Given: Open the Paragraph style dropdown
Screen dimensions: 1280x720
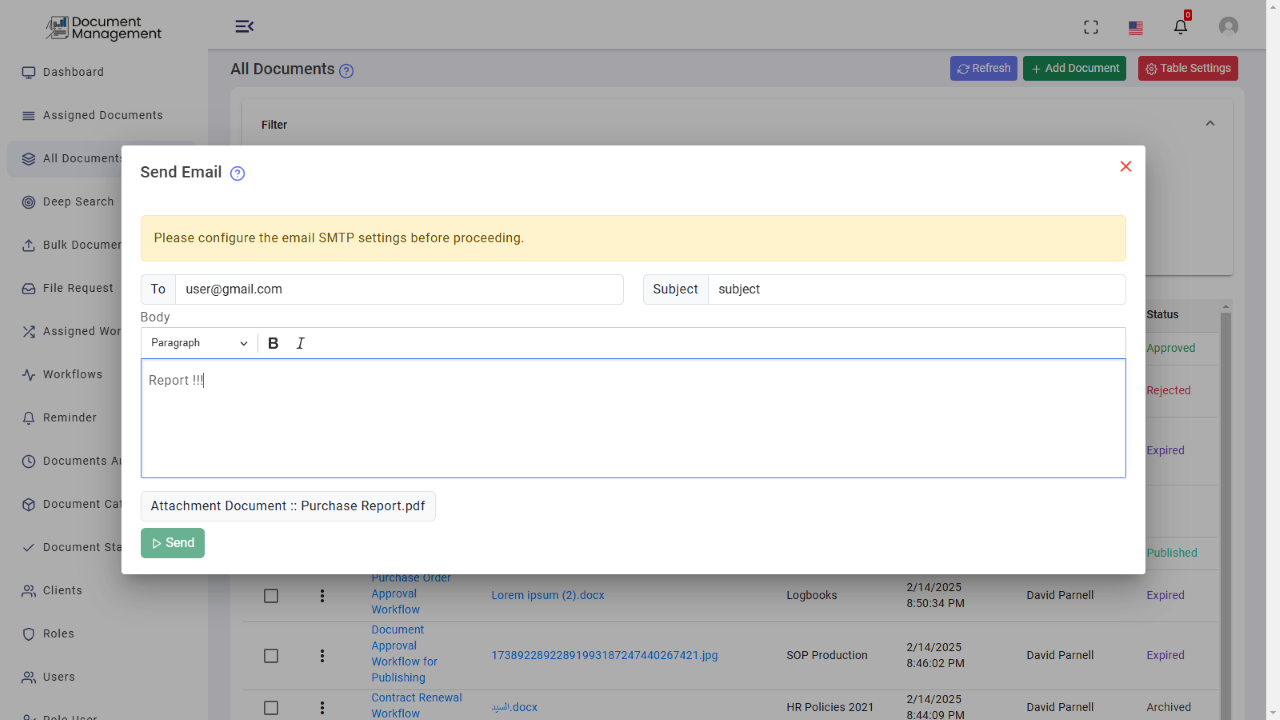Looking at the screenshot, I should 199,343.
